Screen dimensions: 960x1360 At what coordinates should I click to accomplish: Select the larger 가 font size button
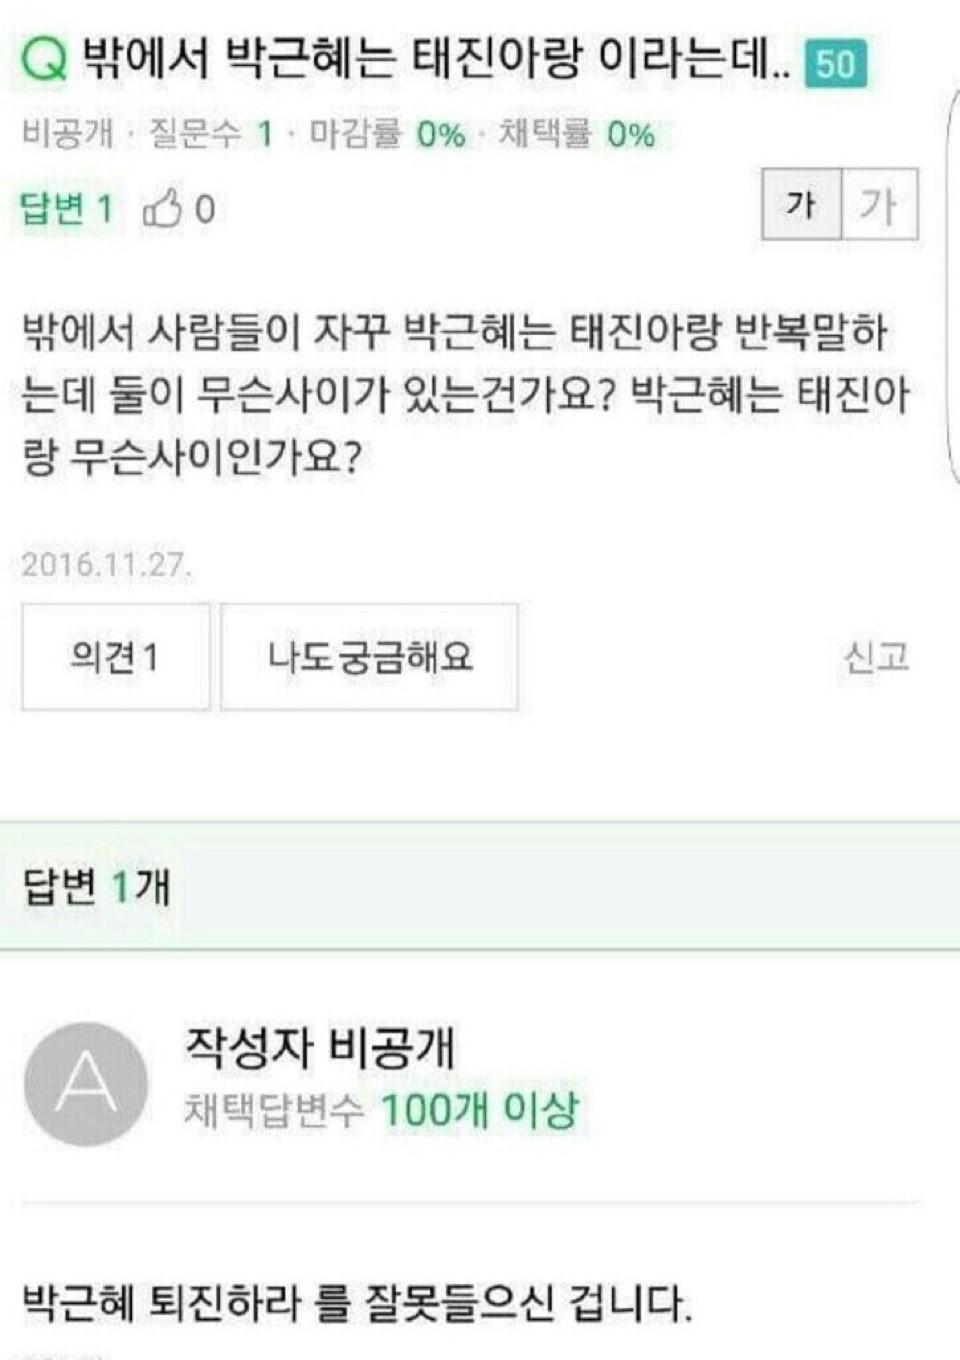tap(879, 204)
